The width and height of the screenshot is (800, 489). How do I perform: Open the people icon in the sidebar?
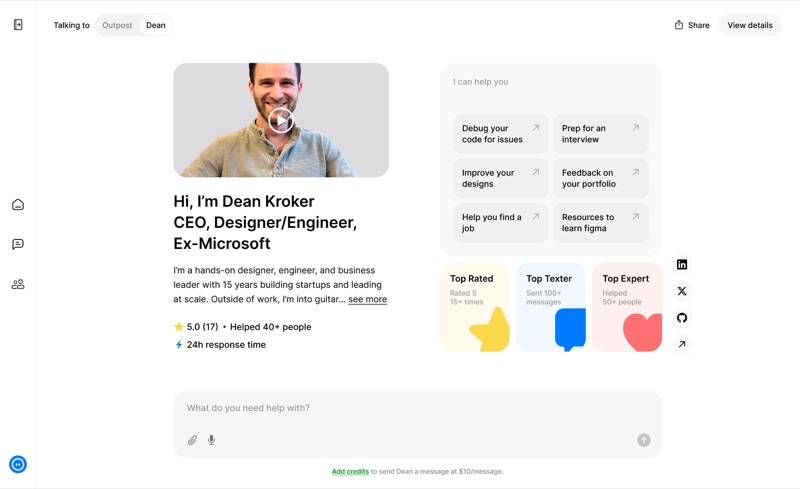pyautogui.click(x=18, y=284)
